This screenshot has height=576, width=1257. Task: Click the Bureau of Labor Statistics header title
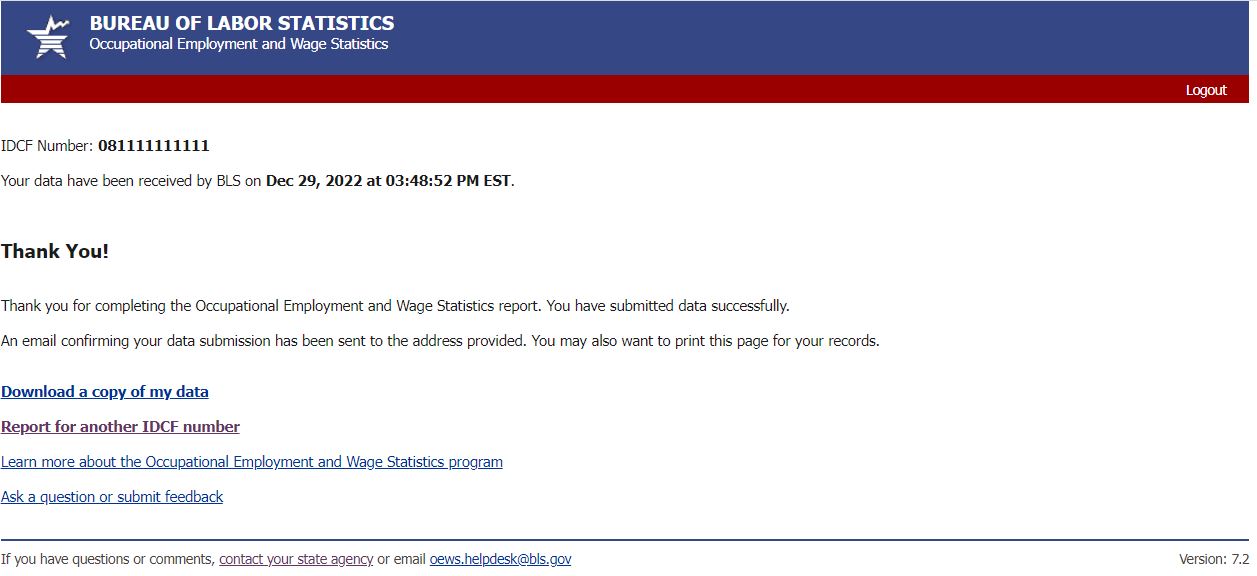coord(241,23)
